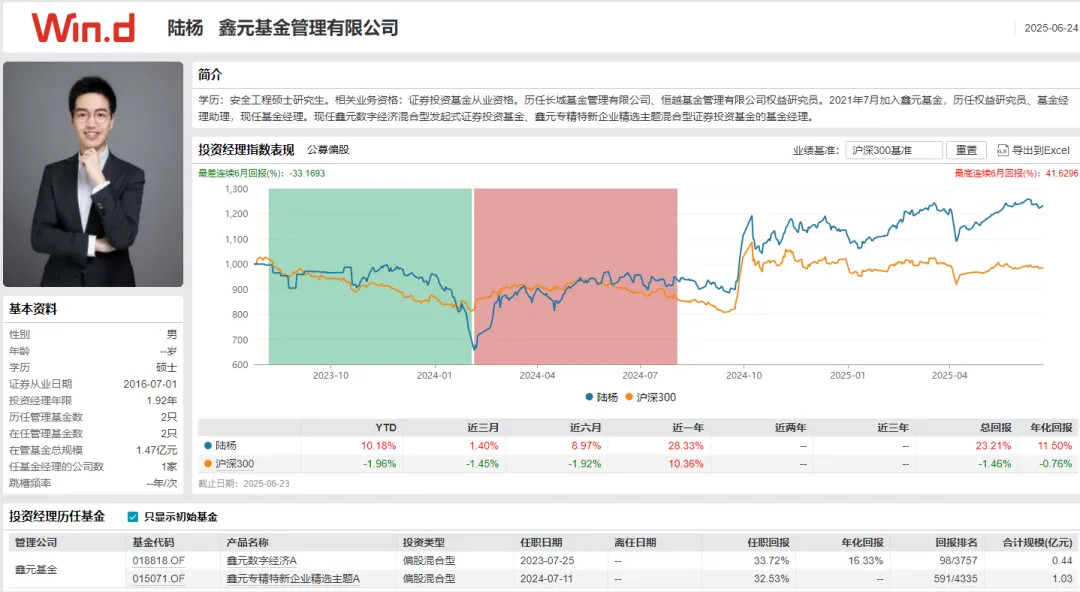Click 鑫元基金 management company cell
Viewport: 1080px width, 592px height.
coord(37,569)
